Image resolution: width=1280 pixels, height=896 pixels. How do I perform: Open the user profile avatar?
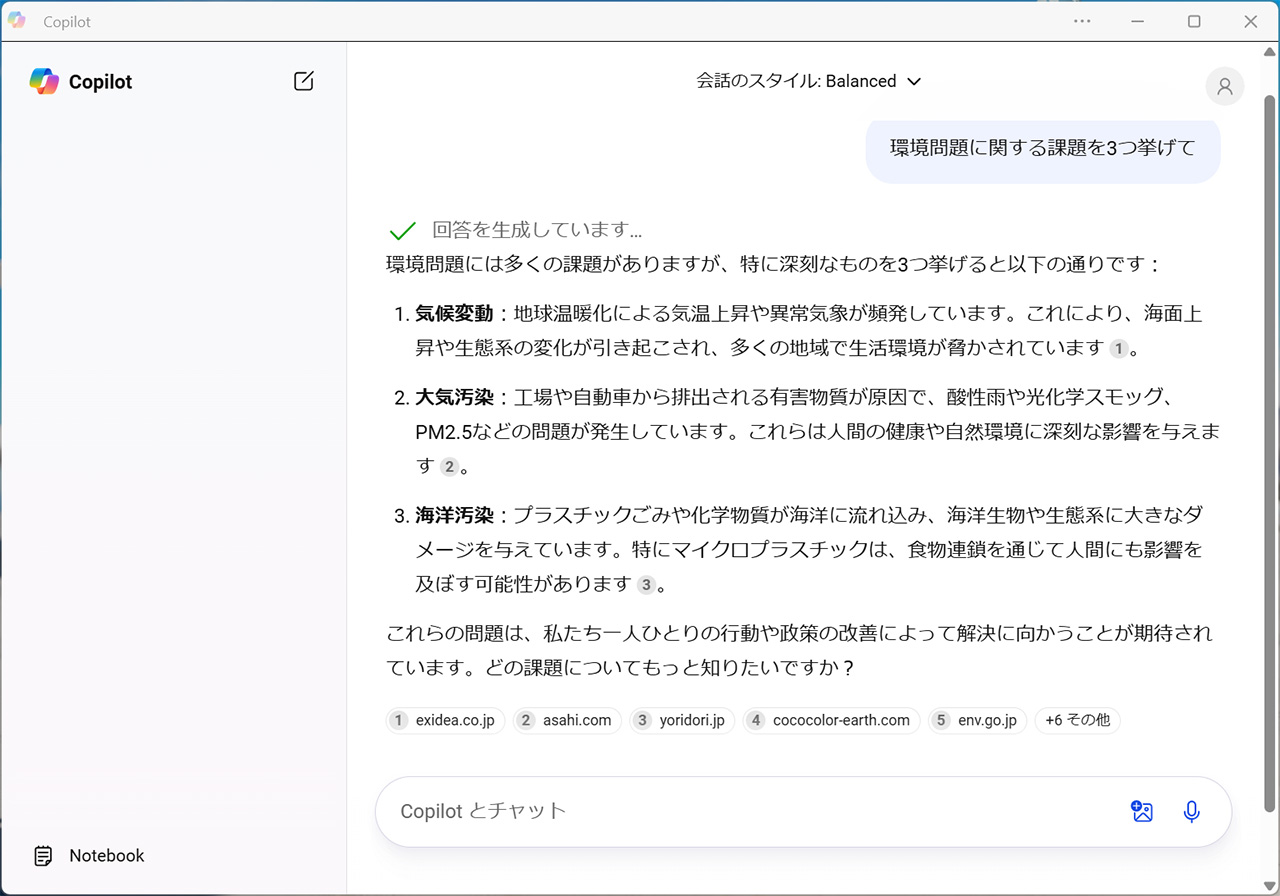coord(1224,87)
